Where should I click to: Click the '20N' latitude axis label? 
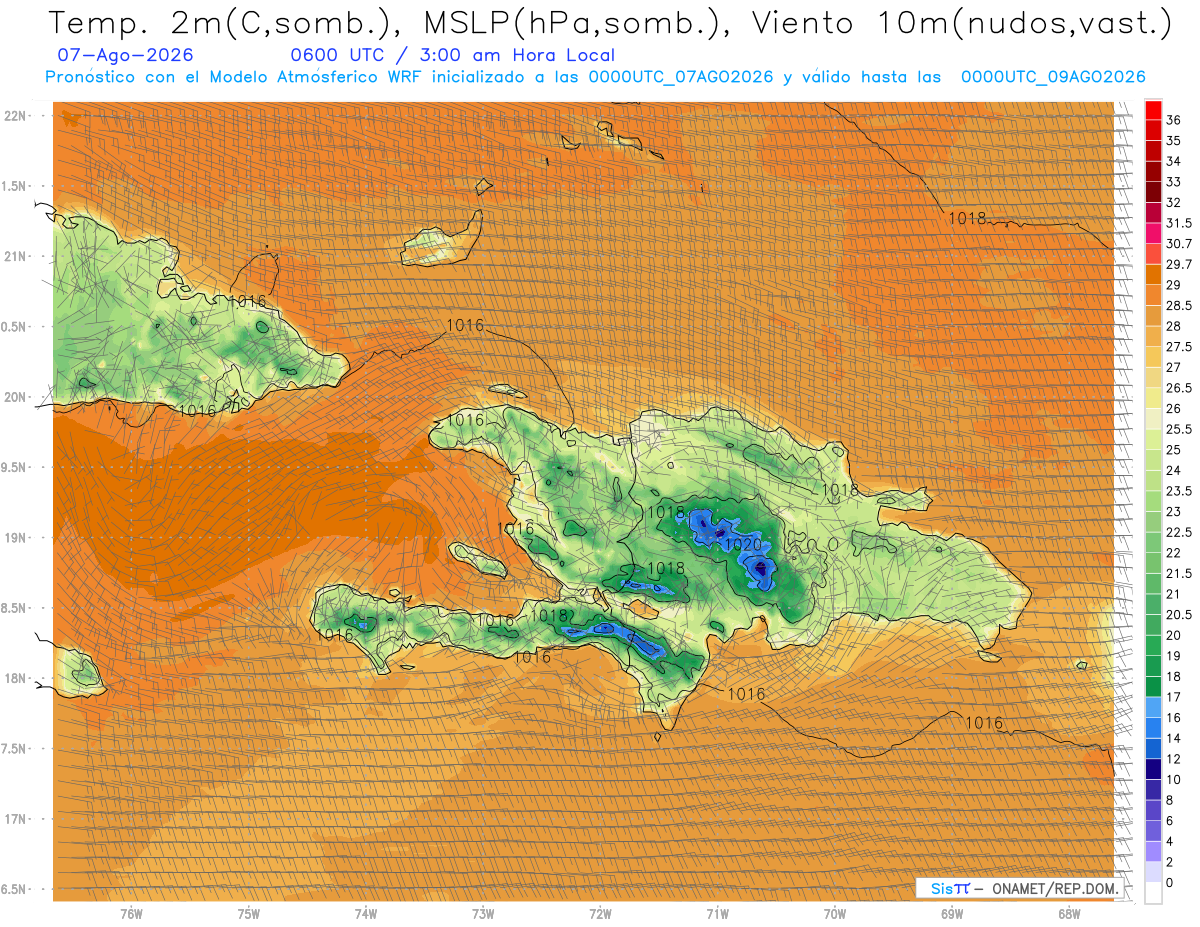point(15,397)
